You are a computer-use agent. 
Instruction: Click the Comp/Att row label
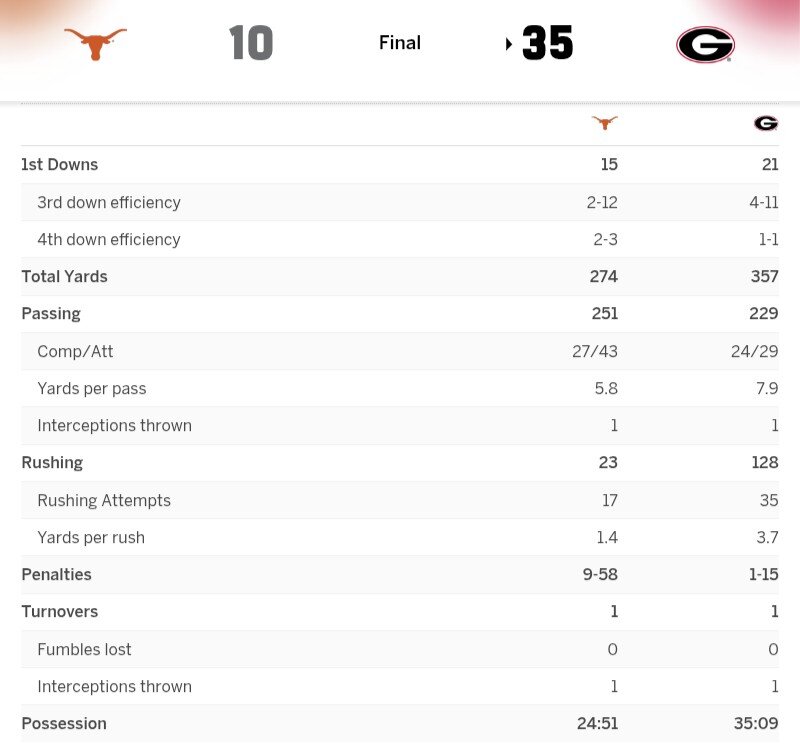[75, 351]
